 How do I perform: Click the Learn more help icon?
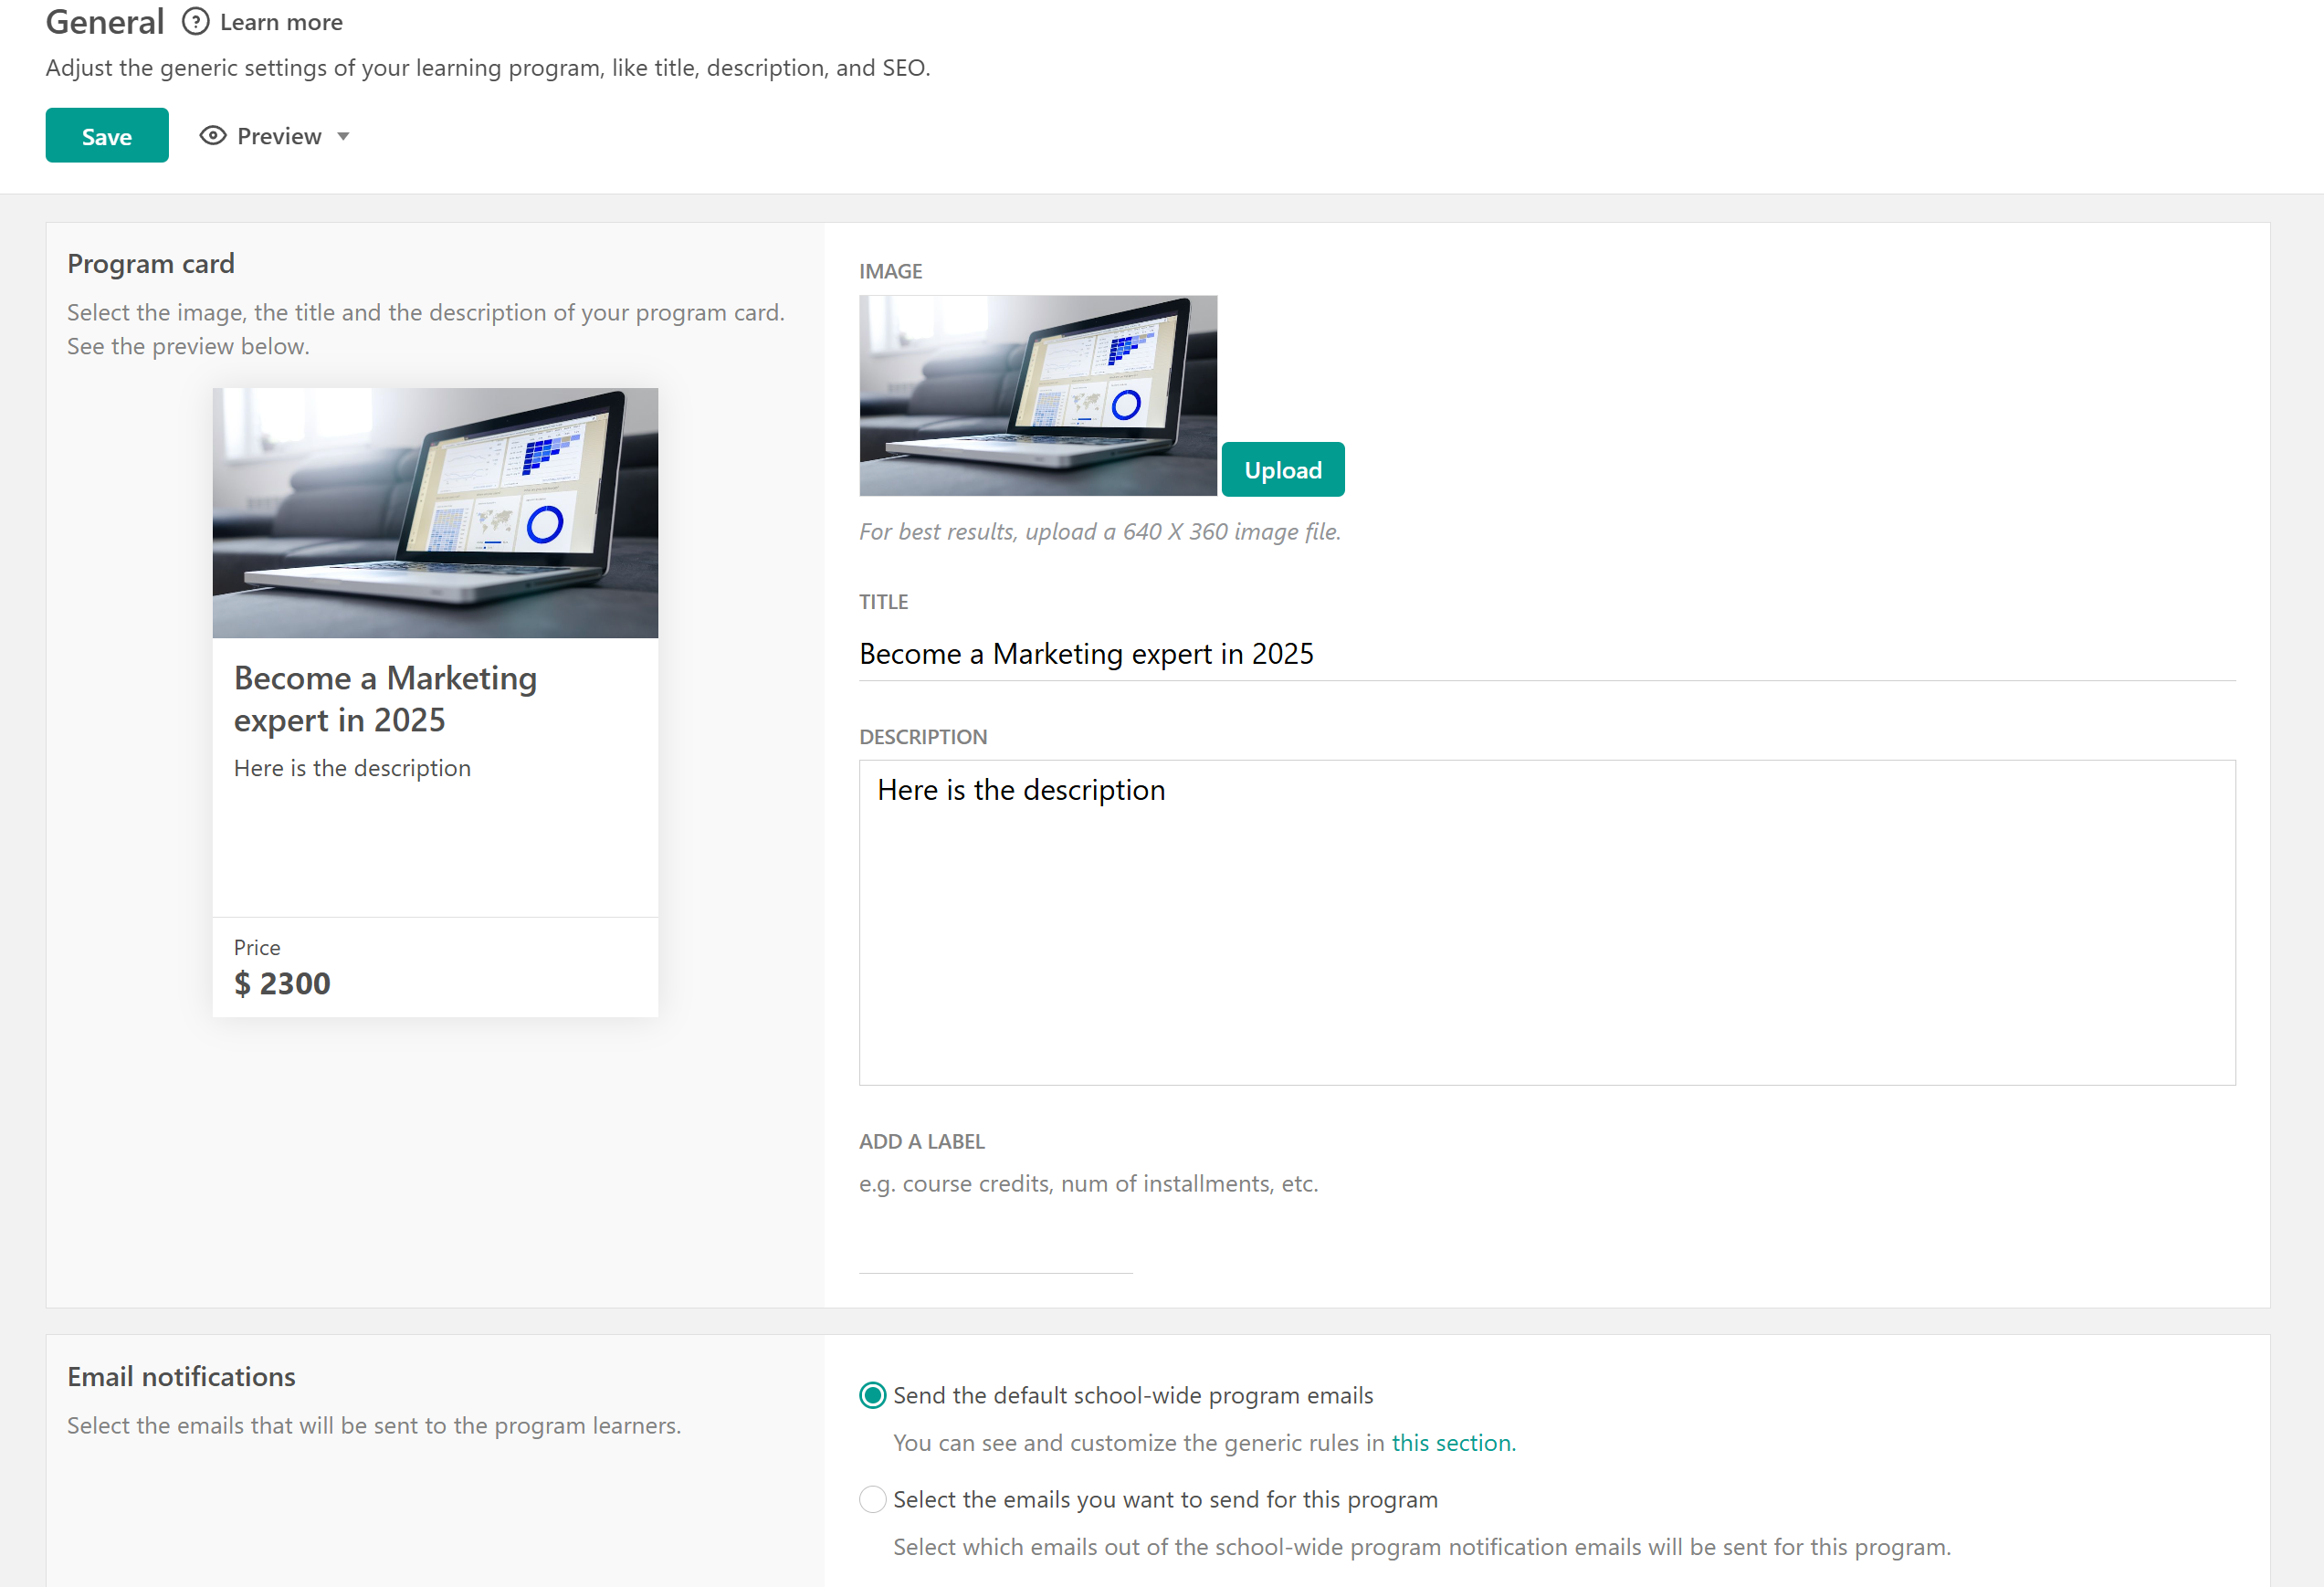196,21
